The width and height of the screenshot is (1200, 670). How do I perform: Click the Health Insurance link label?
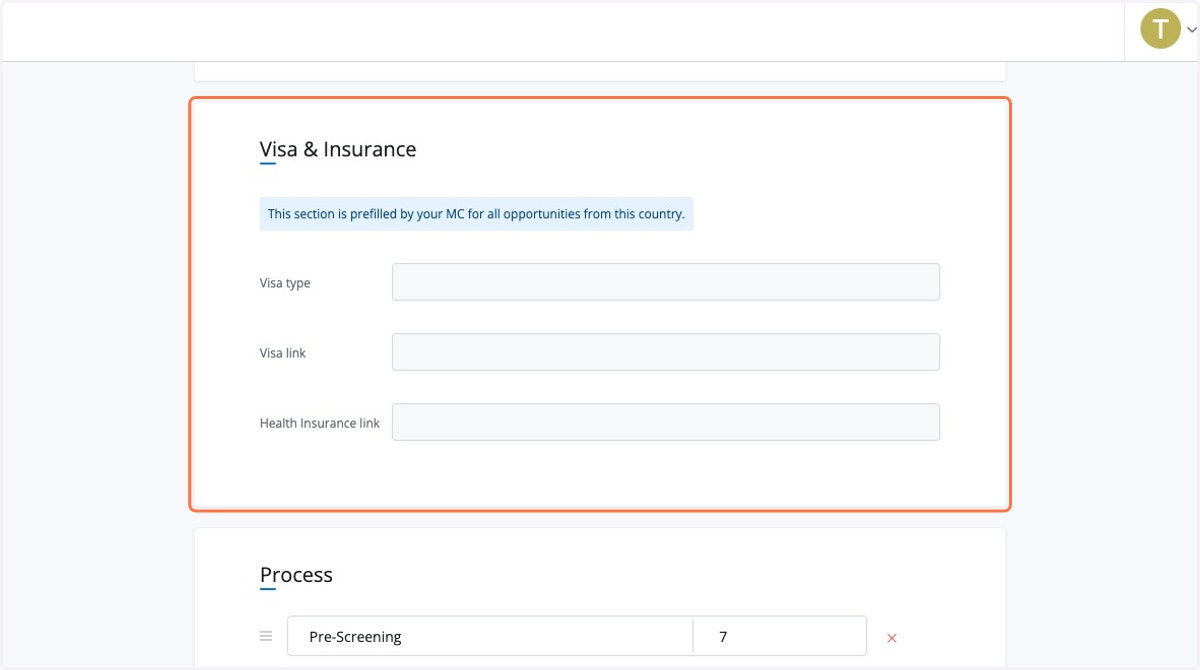tap(320, 423)
